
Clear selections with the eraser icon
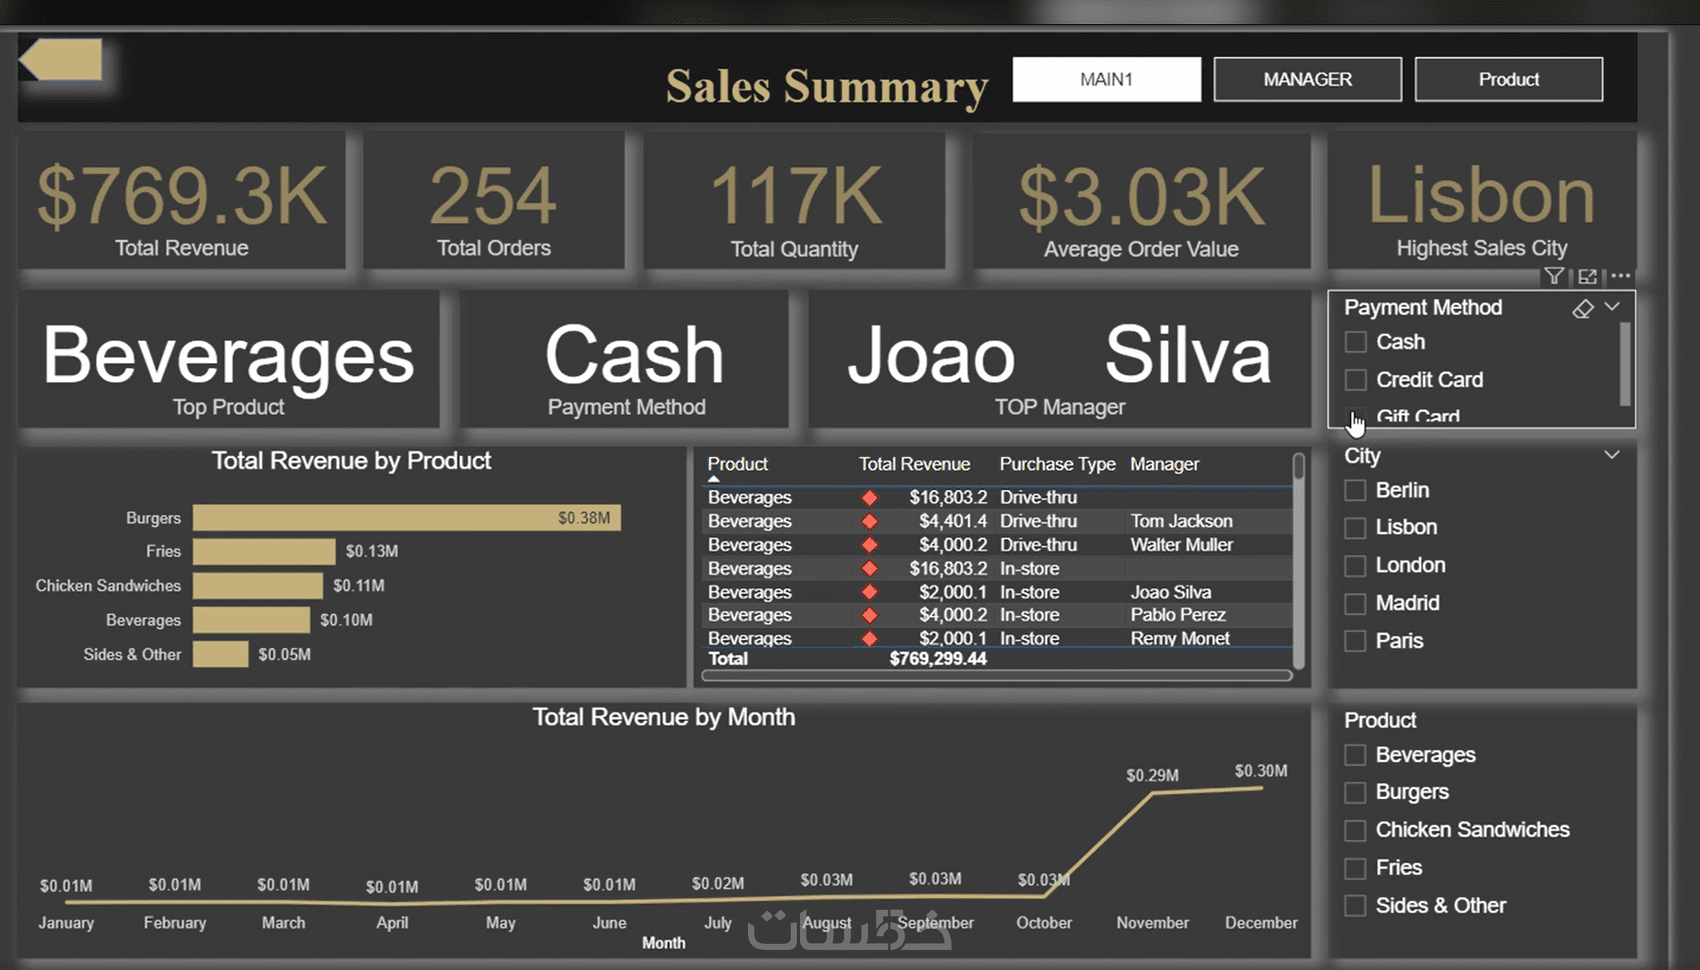pyautogui.click(x=1583, y=308)
